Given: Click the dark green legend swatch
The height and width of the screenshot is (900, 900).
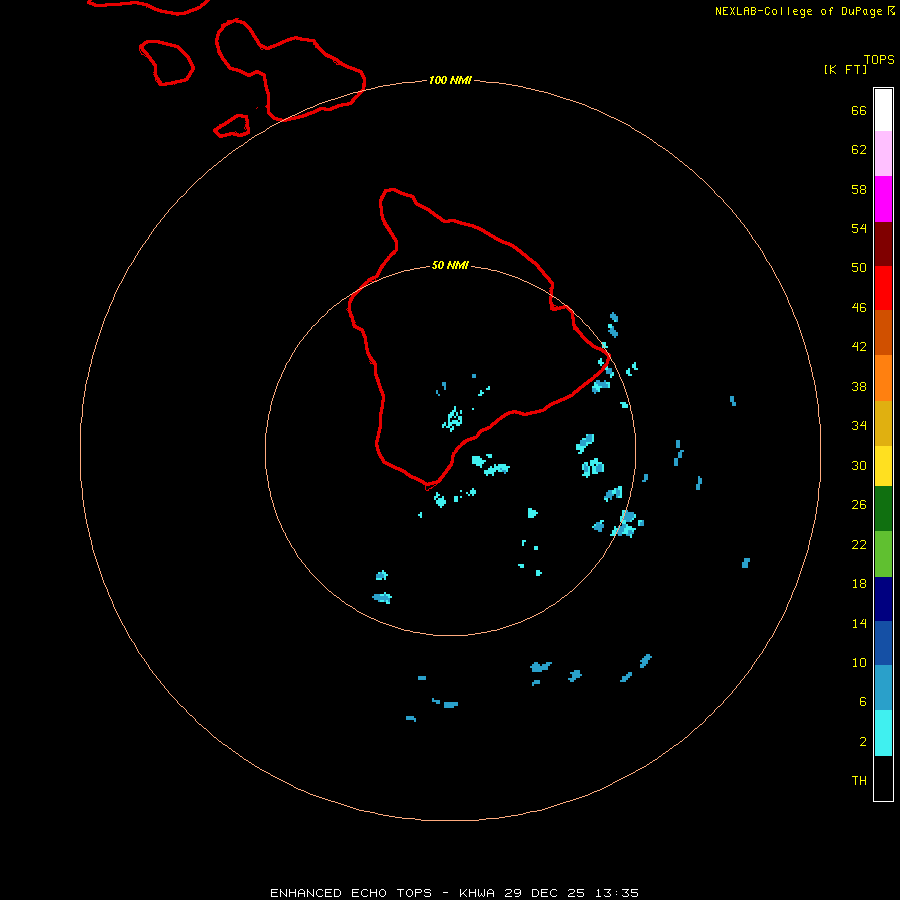Looking at the screenshot, I should coord(883,509).
